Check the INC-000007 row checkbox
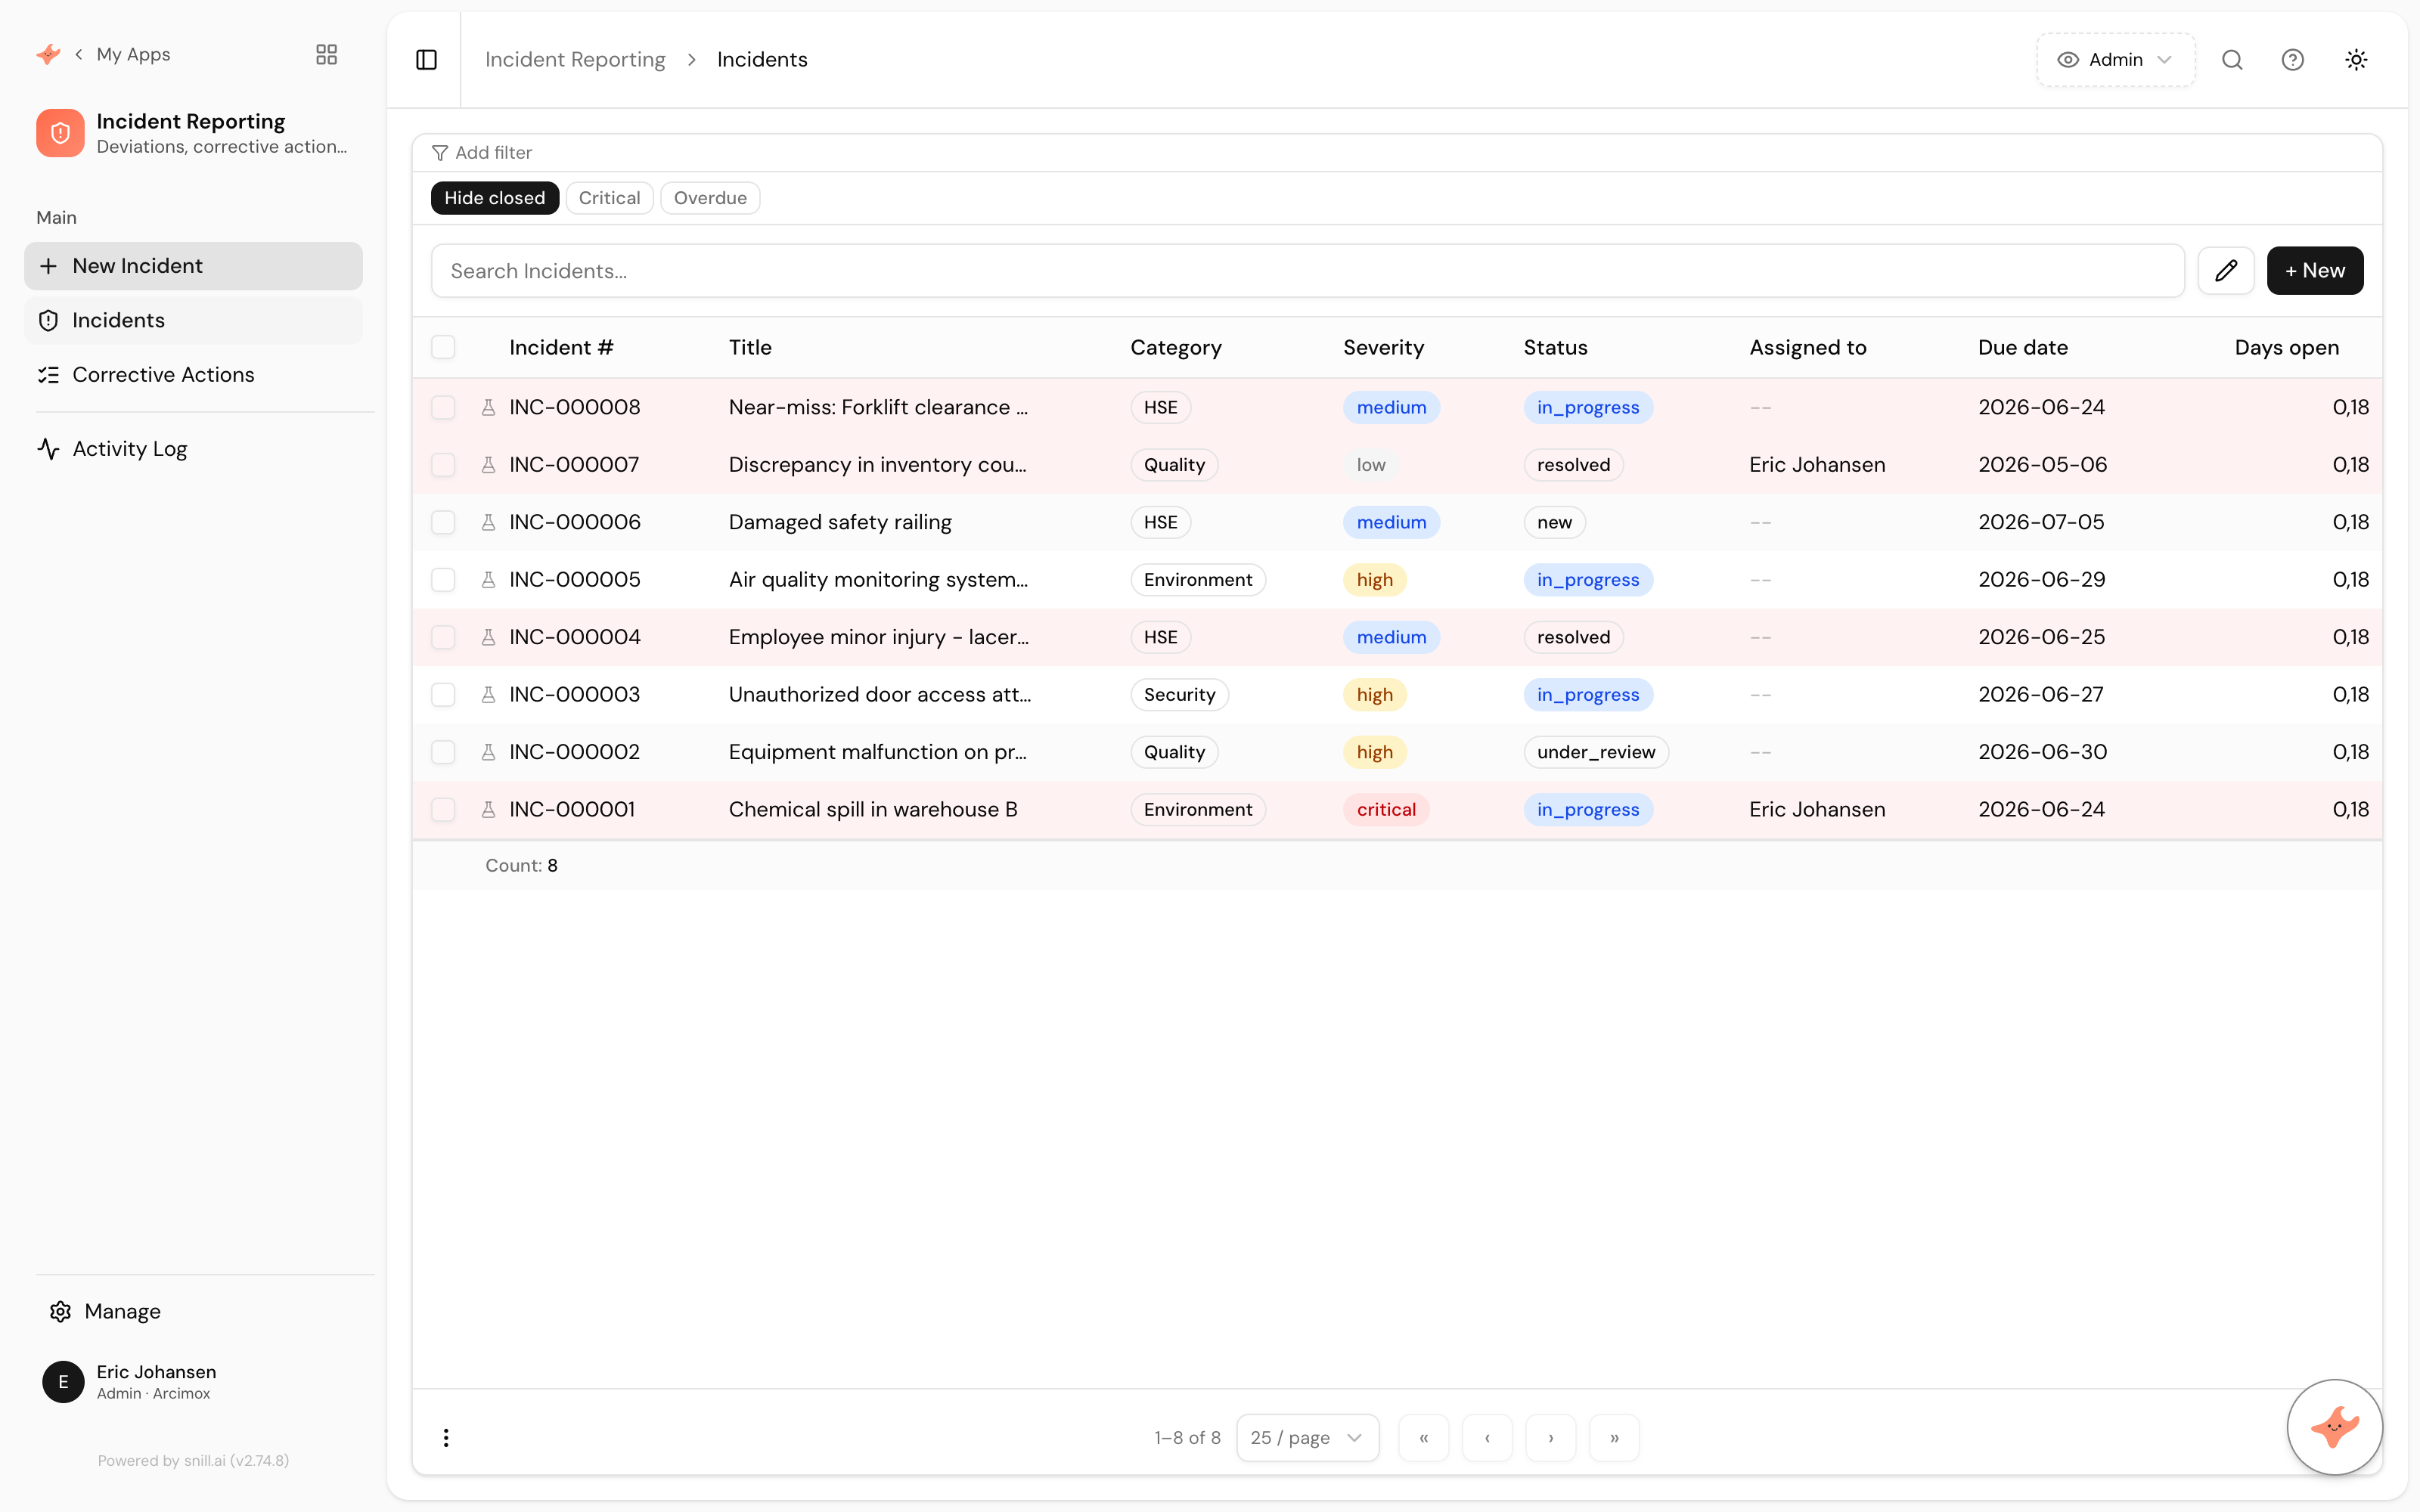 [443, 465]
